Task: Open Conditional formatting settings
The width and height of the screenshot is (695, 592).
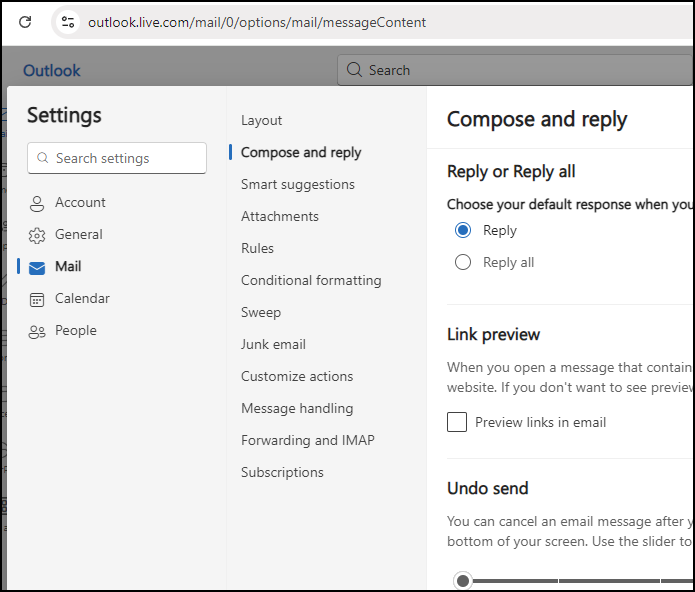Action: point(311,280)
